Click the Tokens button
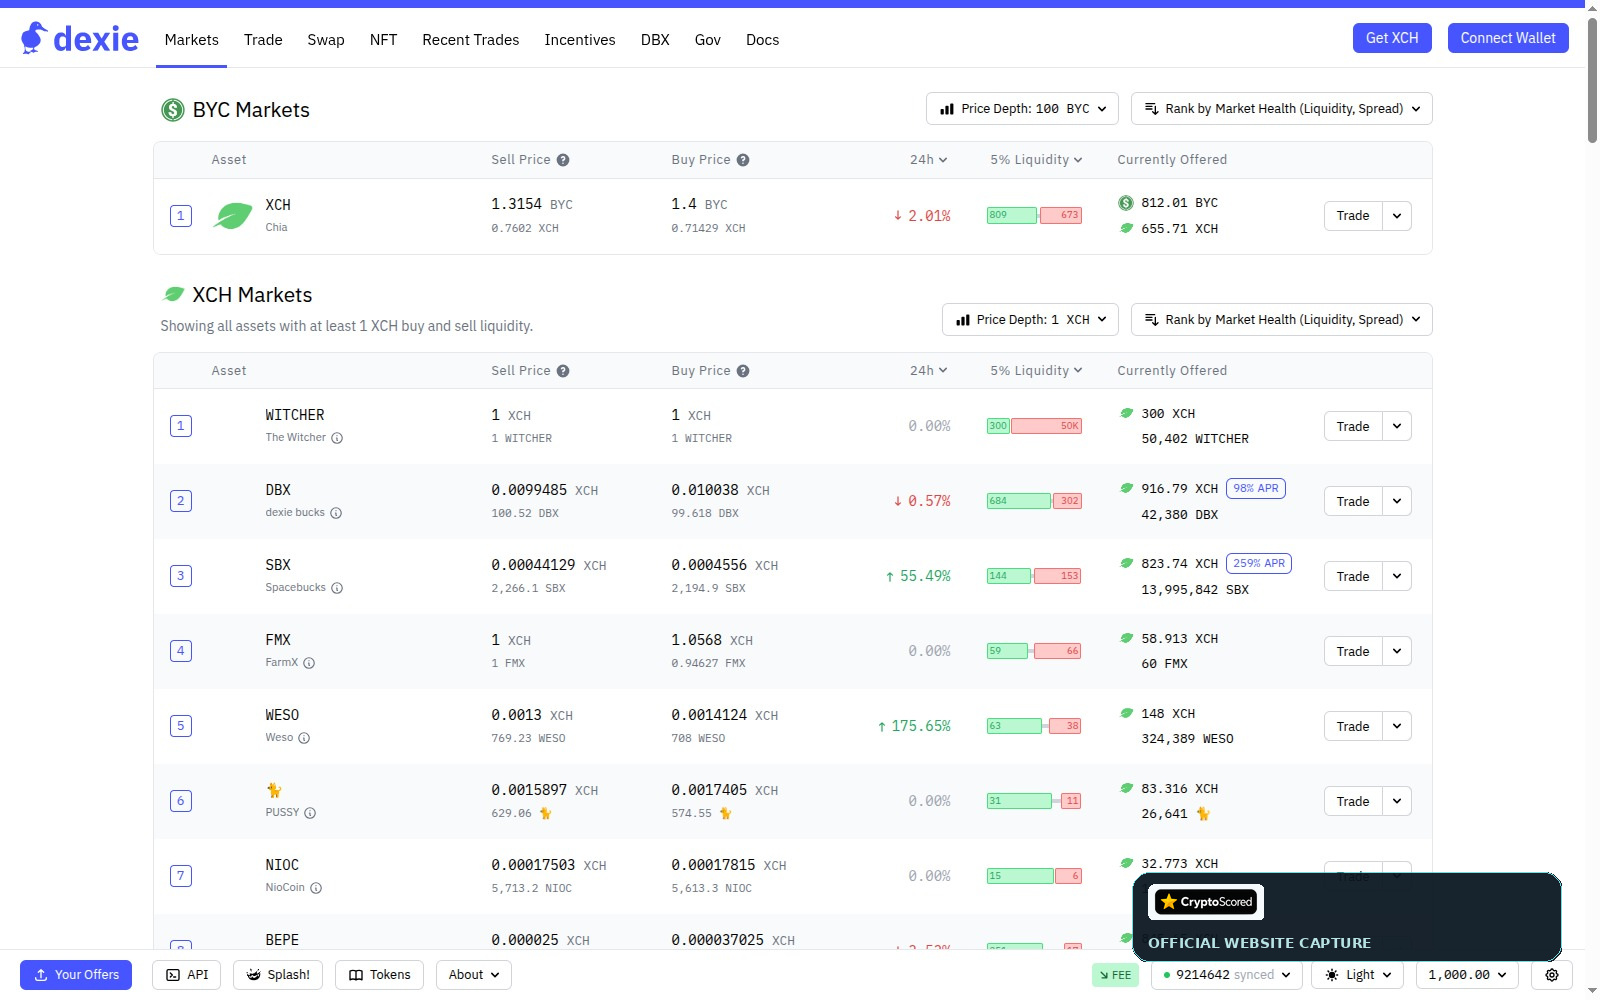1600x1000 pixels. 379,975
